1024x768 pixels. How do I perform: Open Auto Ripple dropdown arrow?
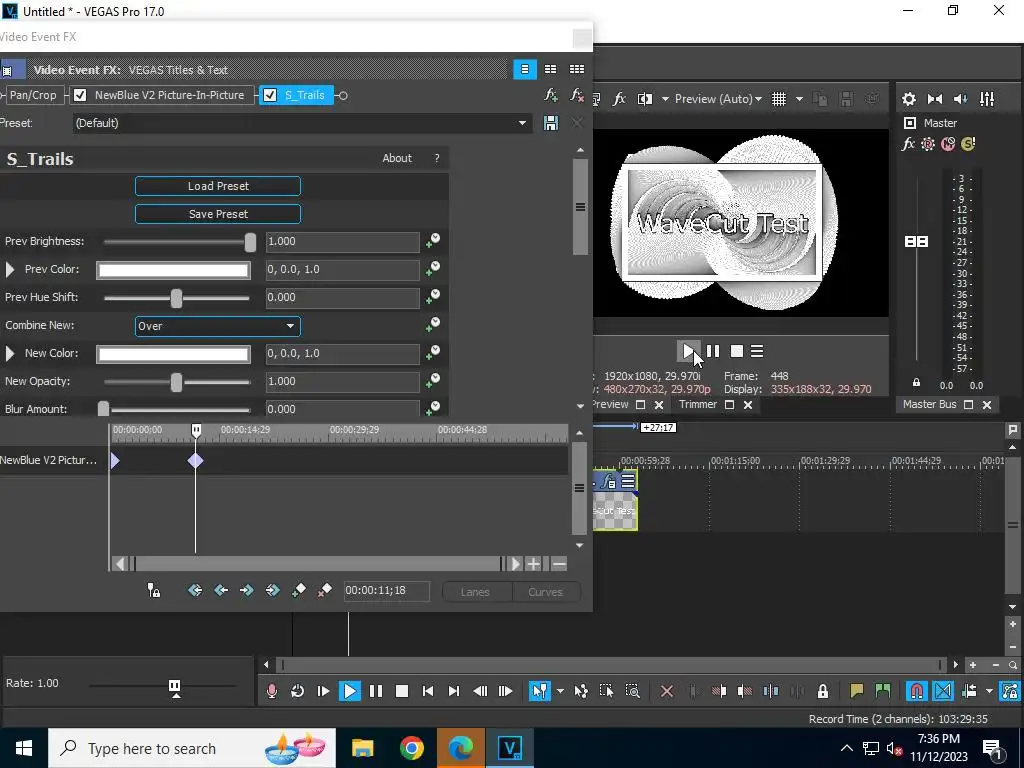(989, 691)
